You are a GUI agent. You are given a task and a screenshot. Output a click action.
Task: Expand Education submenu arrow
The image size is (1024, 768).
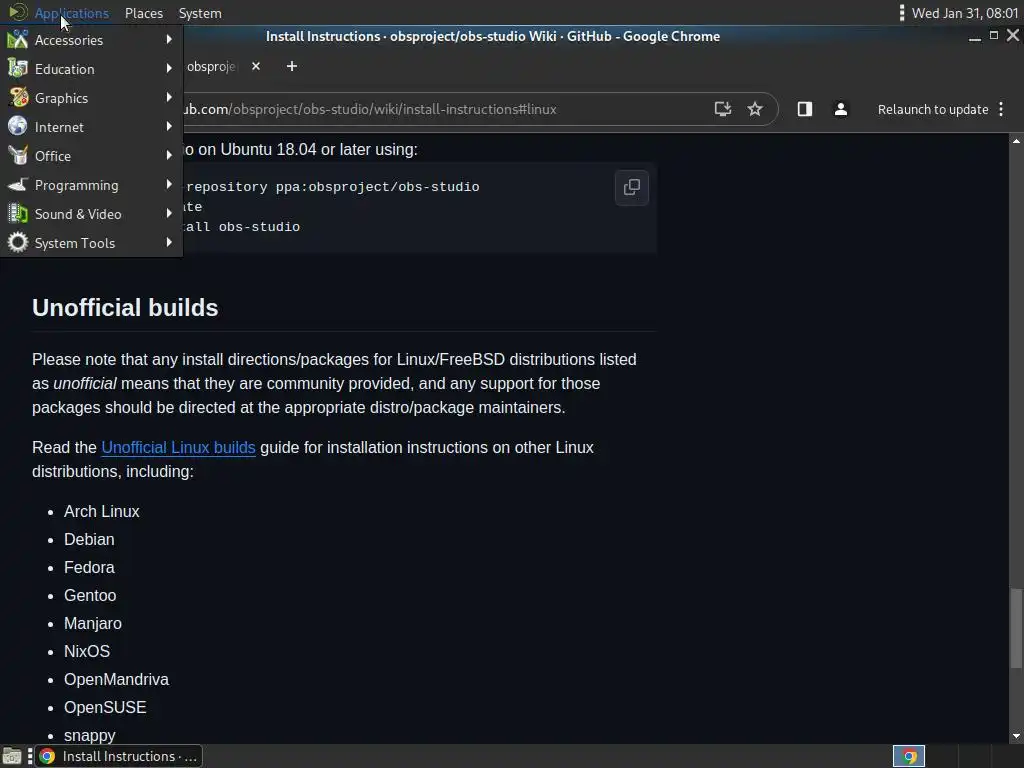coord(169,68)
